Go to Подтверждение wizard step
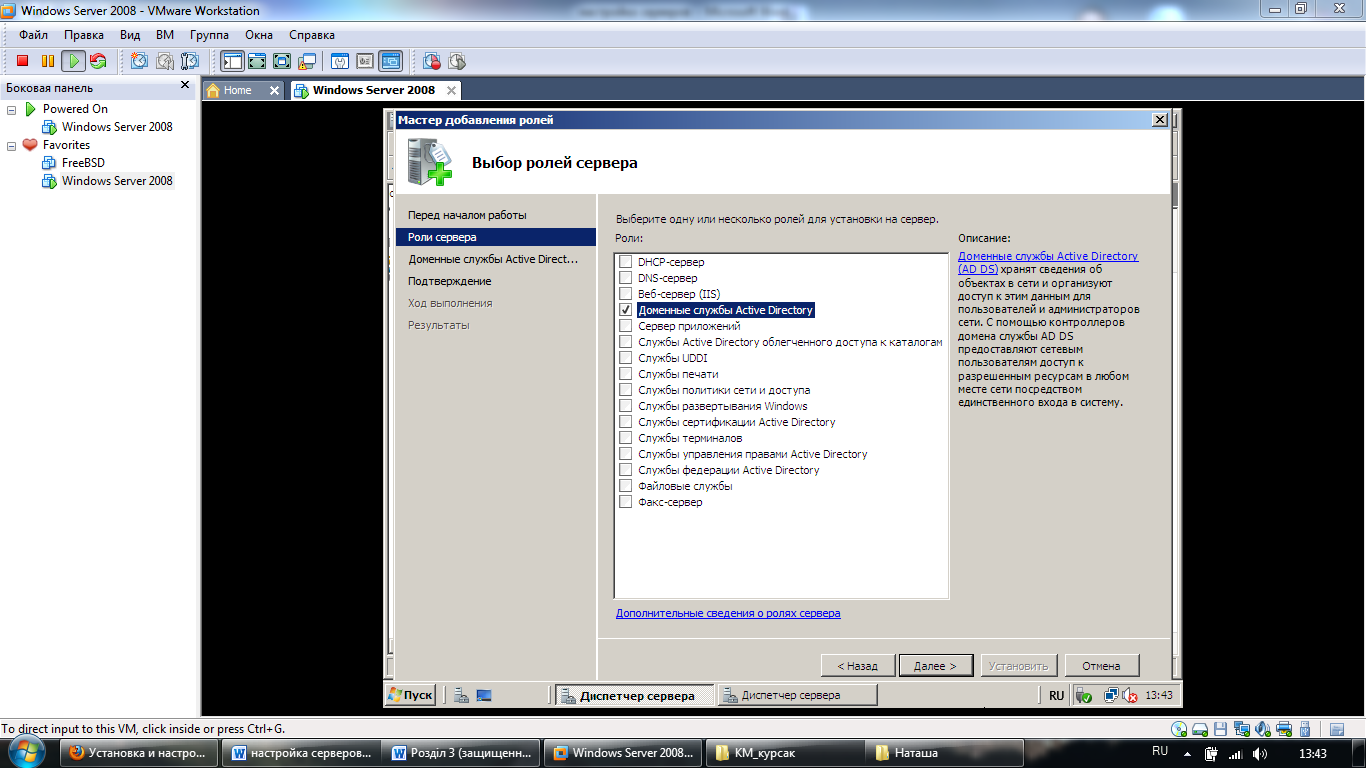The height and width of the screenshot is (768, 1366). point(449,281)
